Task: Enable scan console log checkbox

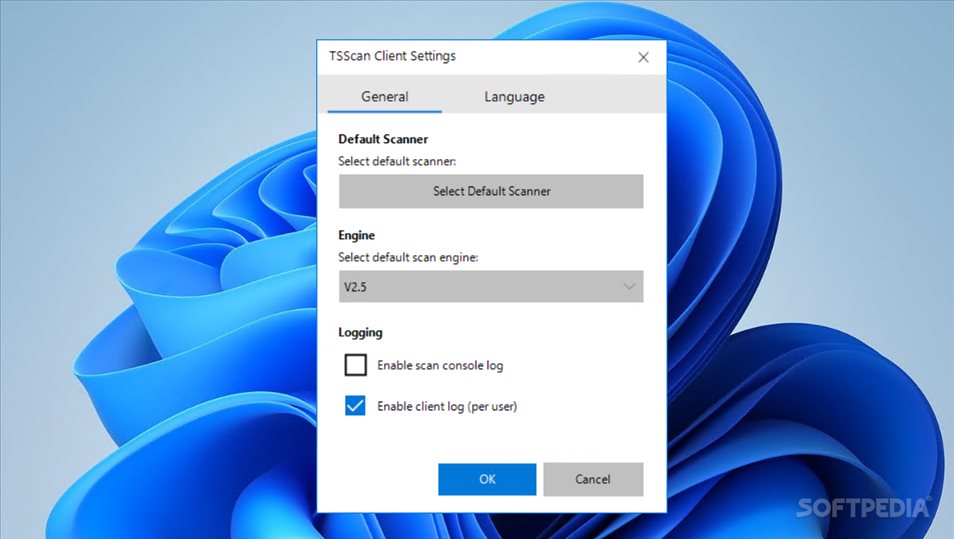Action: point(355,365)
